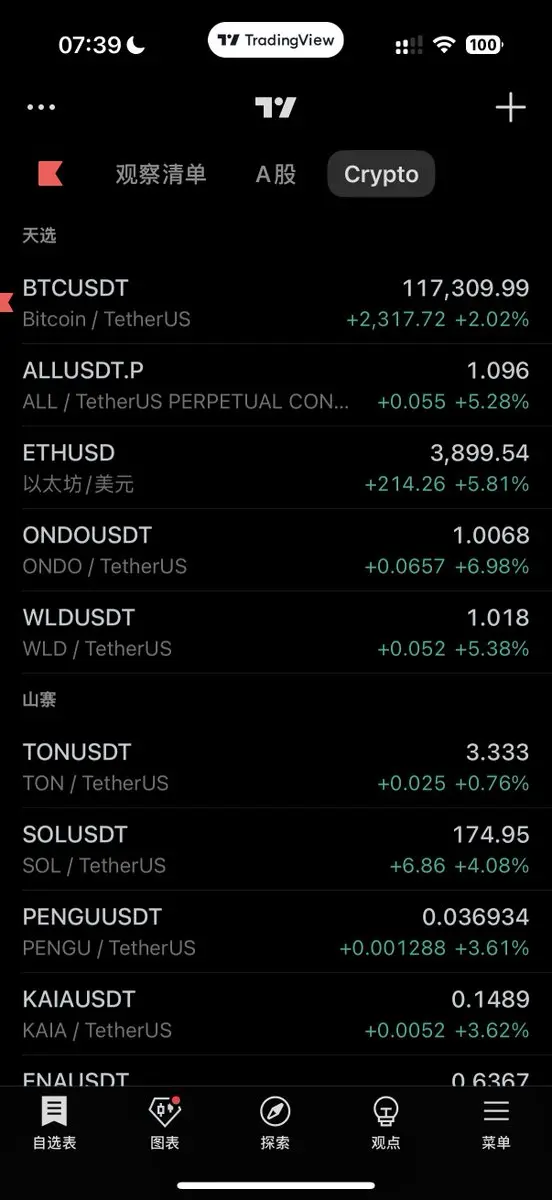Open SOLUSDT symbol row
This screenshot has width=552, height=1200.
pyautogui.click(x=276, y=849)
